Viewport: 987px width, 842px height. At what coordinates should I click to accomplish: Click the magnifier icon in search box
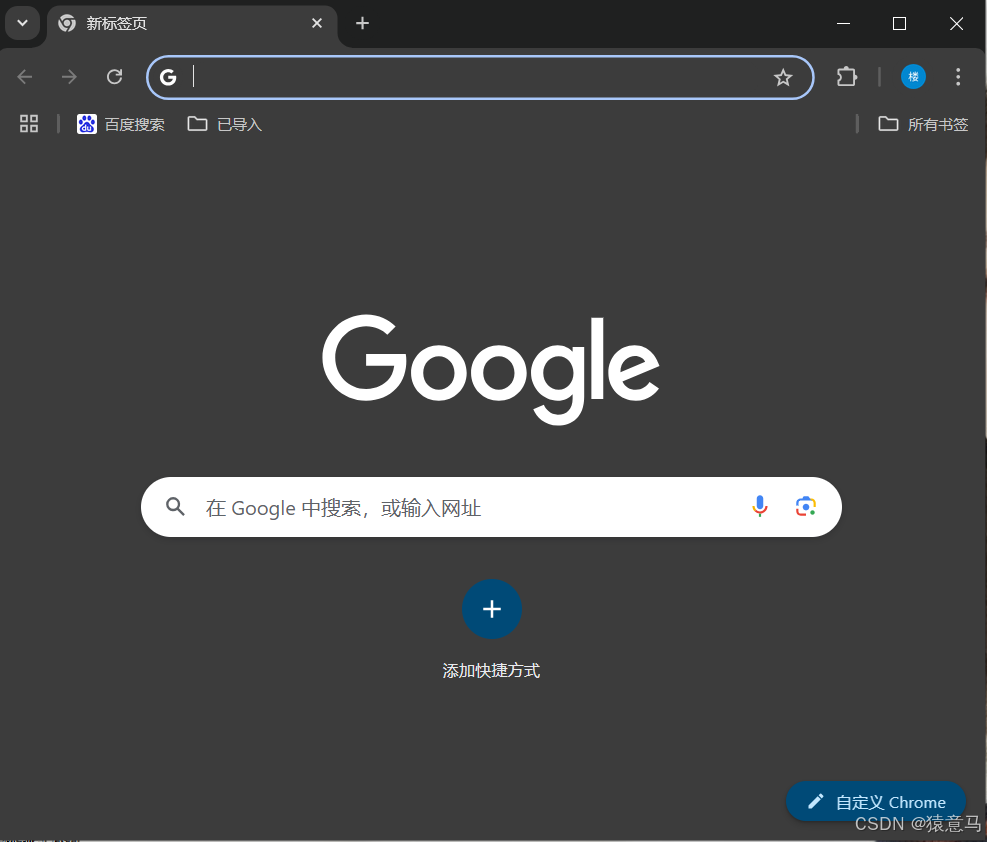click(x=176, y=507)
